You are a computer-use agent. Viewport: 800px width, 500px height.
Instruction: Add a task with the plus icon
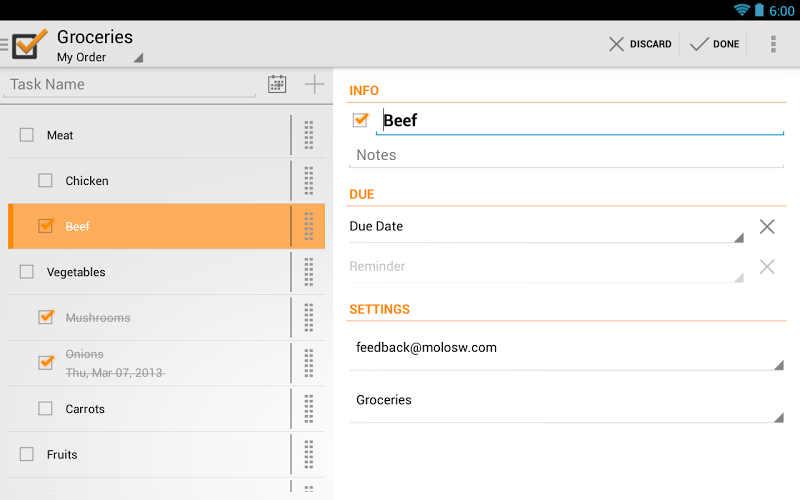314,84
